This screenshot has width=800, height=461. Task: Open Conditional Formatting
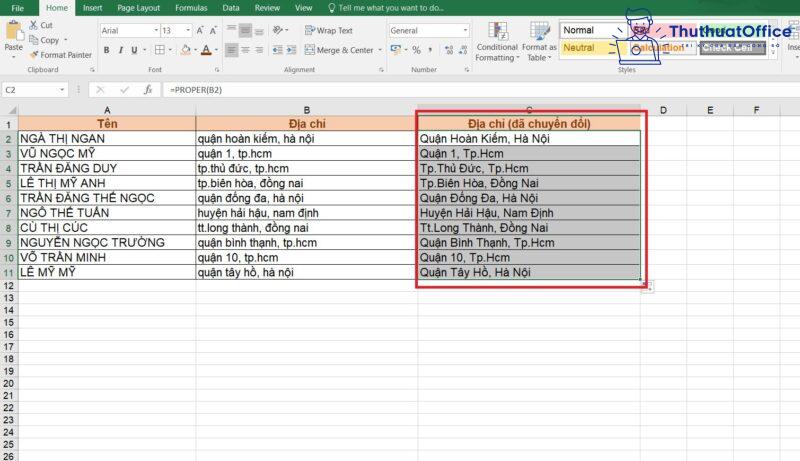497,42
